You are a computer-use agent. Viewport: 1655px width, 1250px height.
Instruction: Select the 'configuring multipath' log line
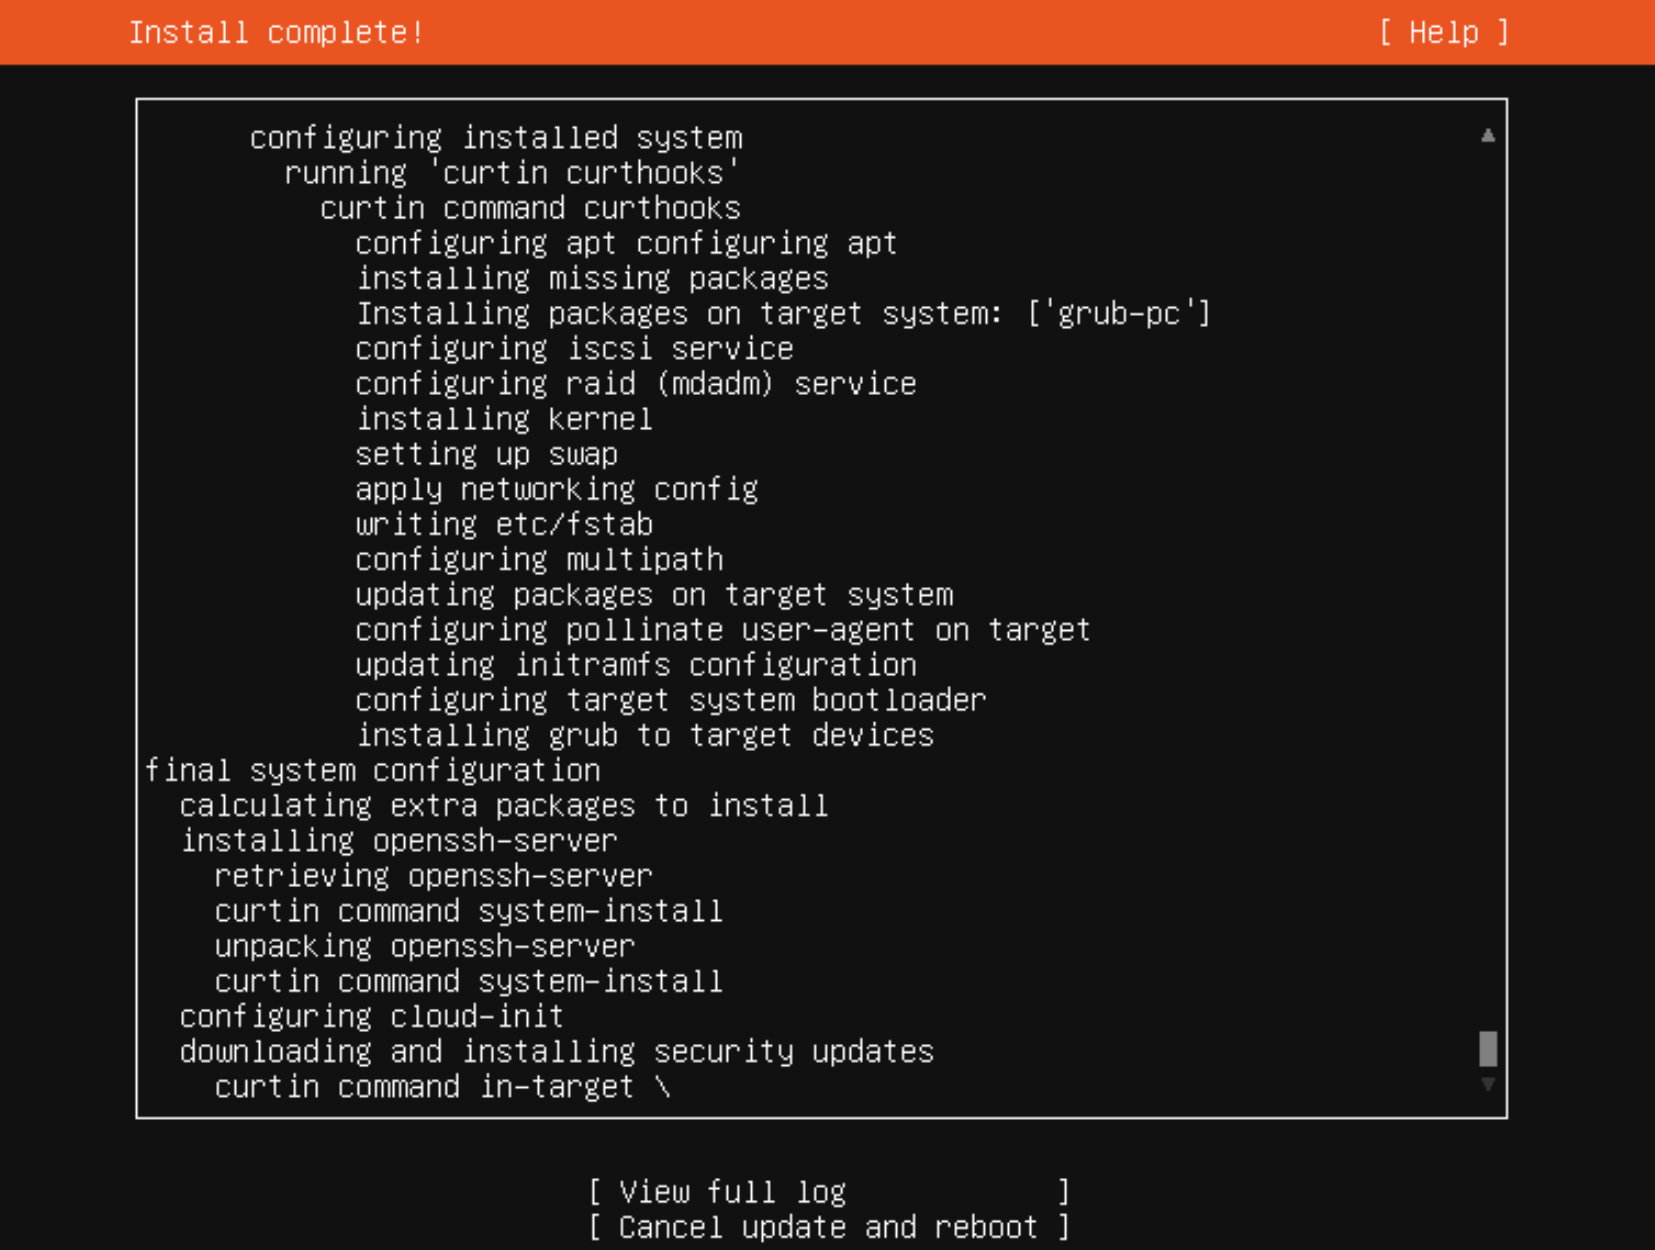click(539, 560)
